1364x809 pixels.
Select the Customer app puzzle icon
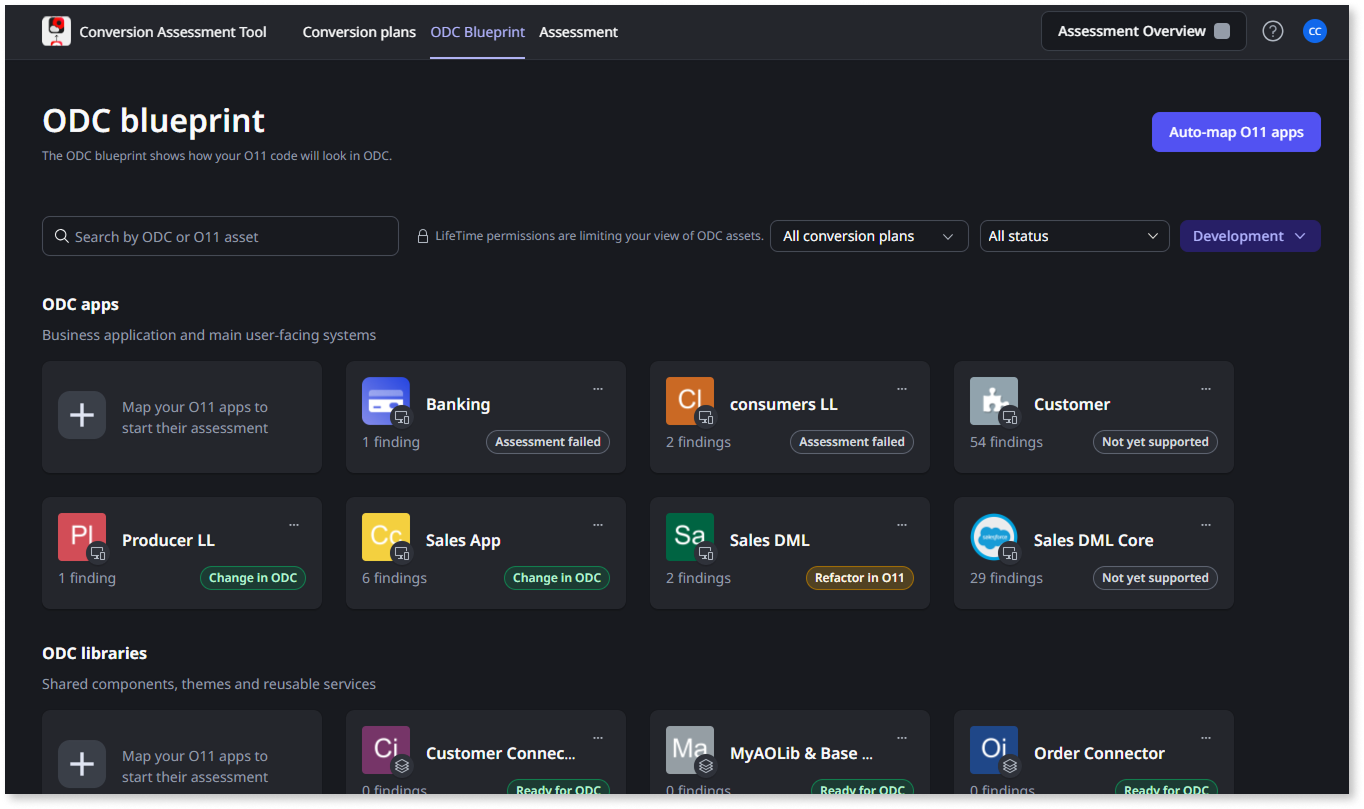coord(993,400)
